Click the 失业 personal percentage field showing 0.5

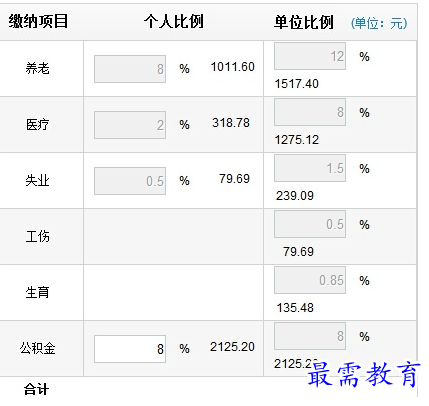coord(130,181)
